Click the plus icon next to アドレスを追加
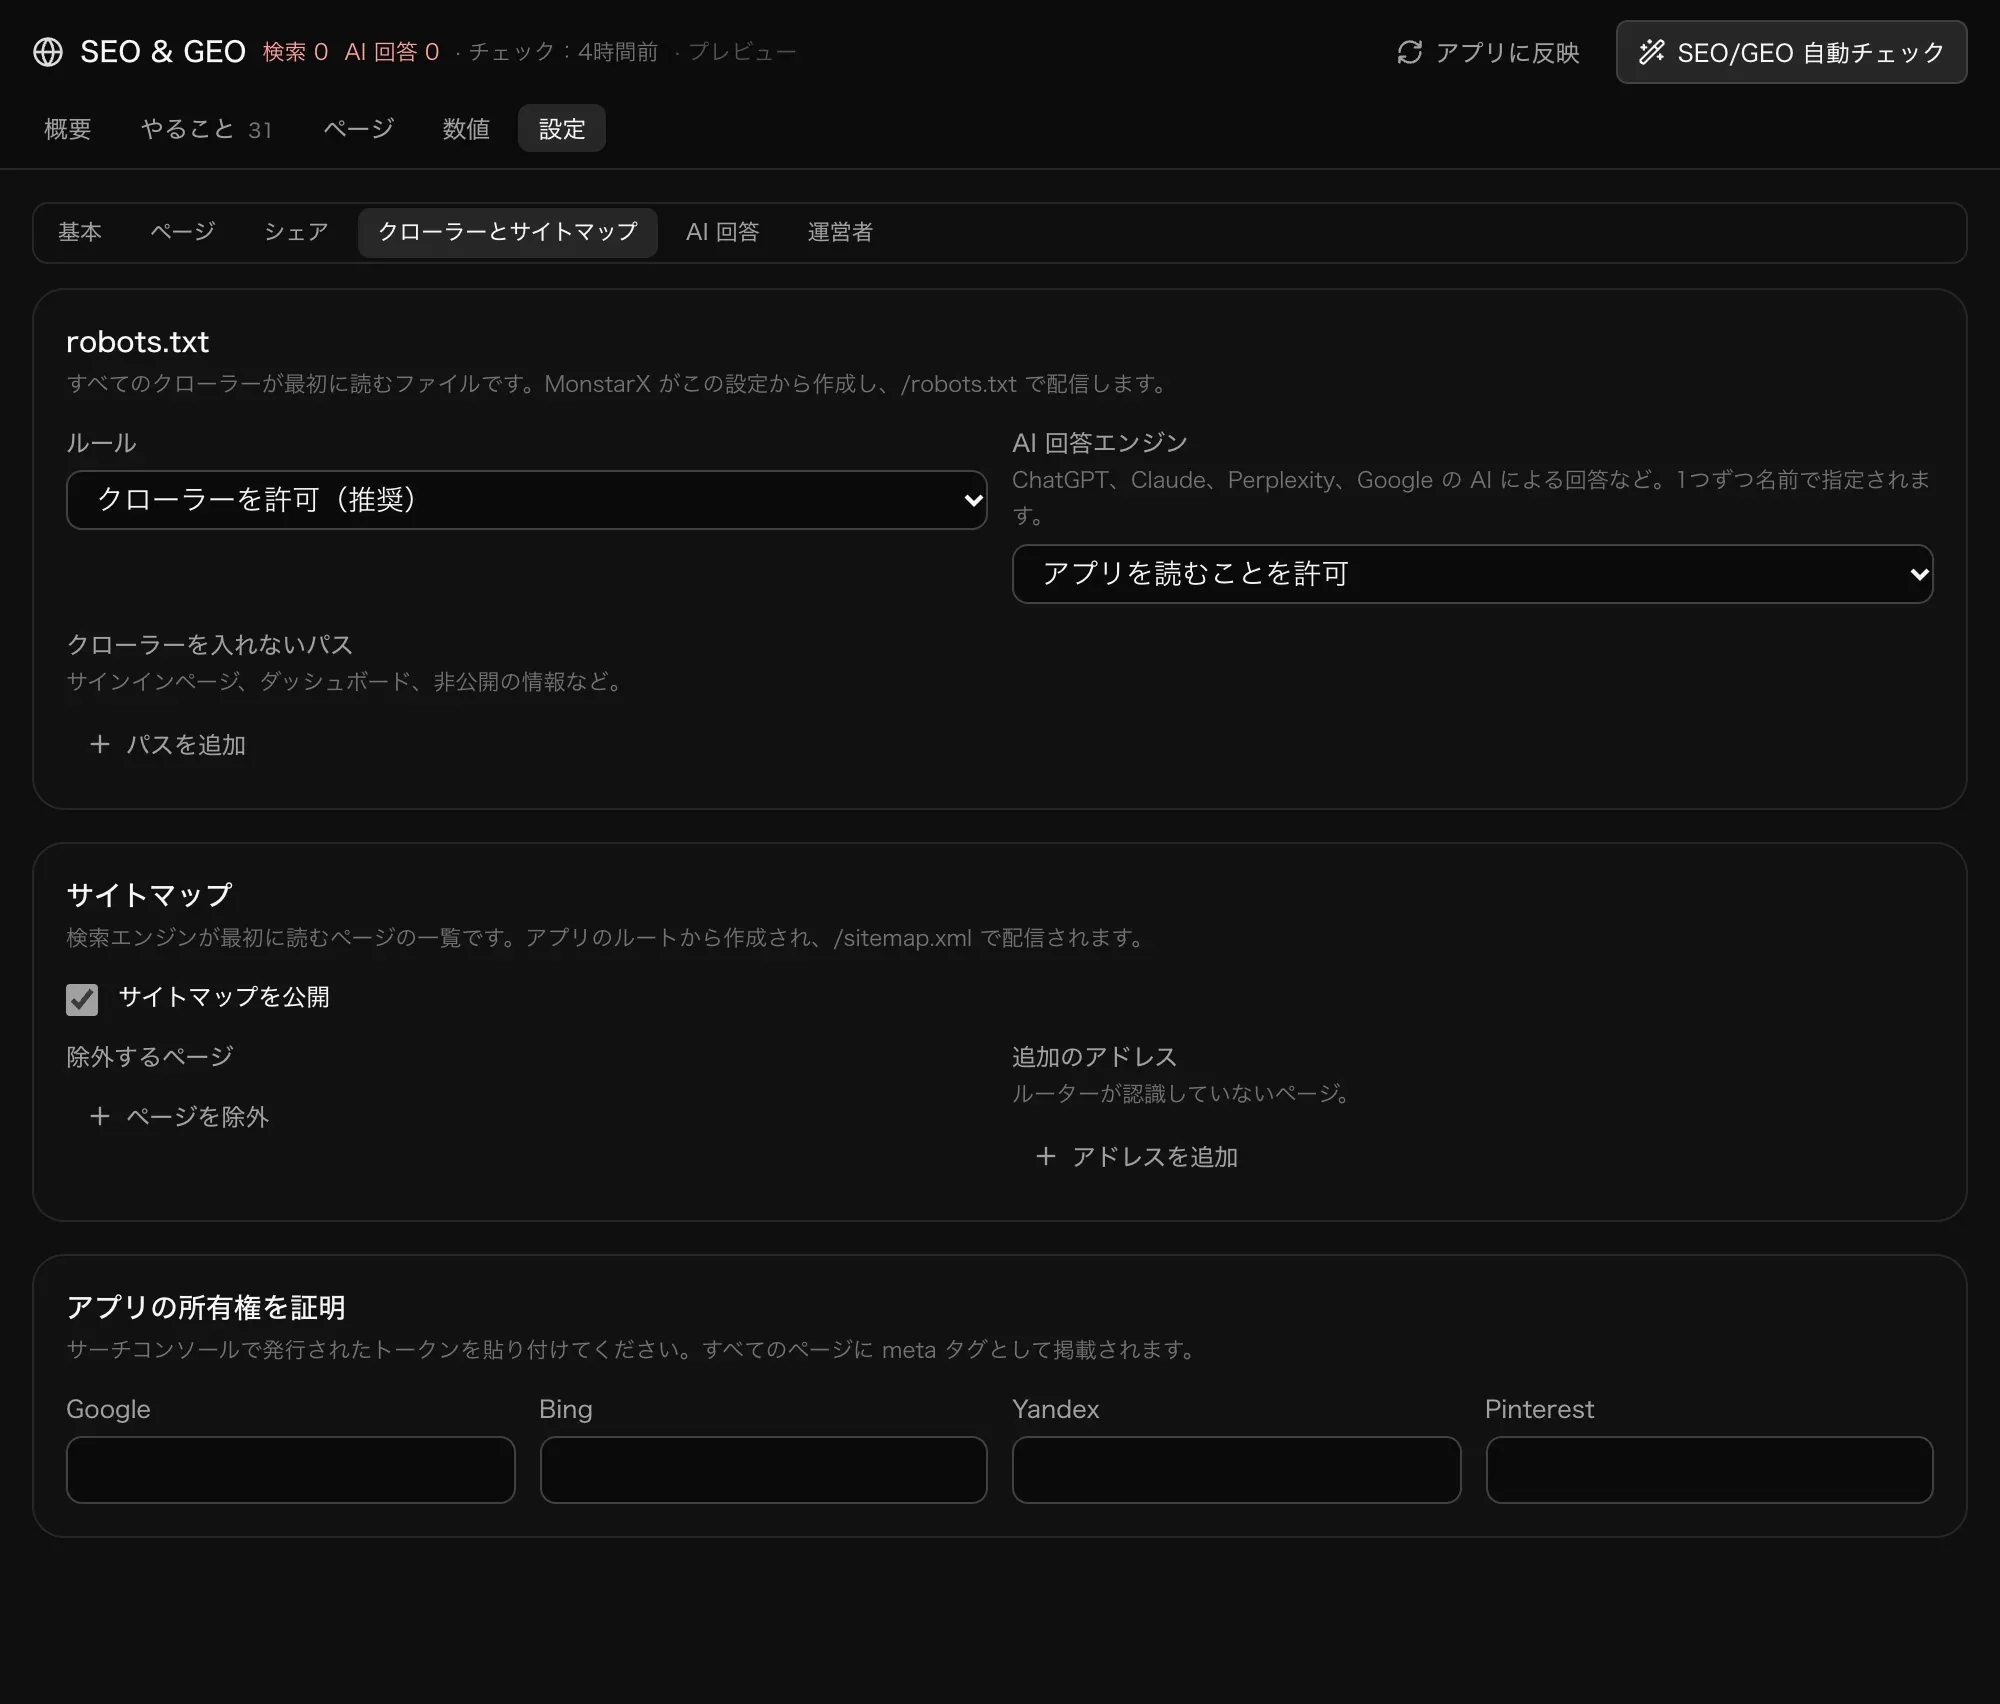This screenshot has width=2000, height=1704. [1045, 1156]
